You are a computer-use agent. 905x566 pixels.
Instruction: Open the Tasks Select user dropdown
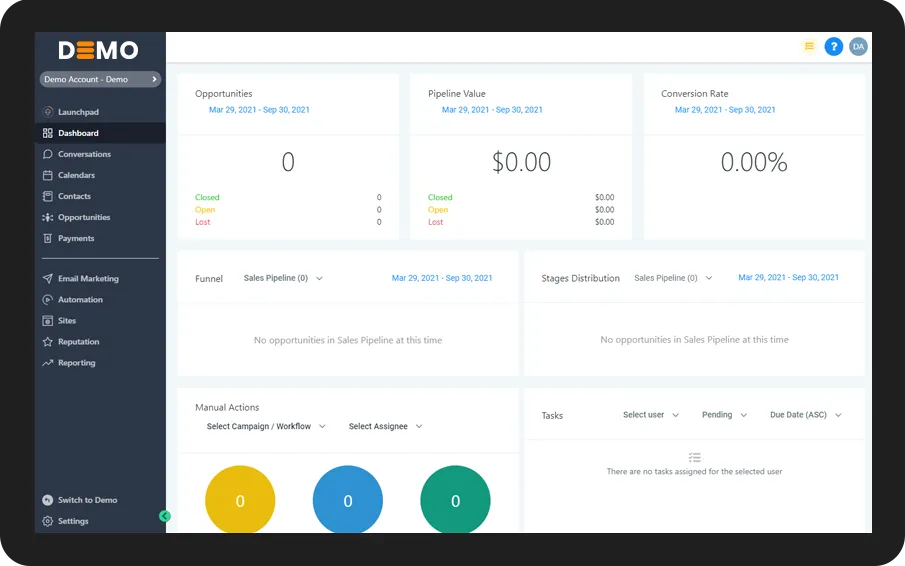coord(650,415)
